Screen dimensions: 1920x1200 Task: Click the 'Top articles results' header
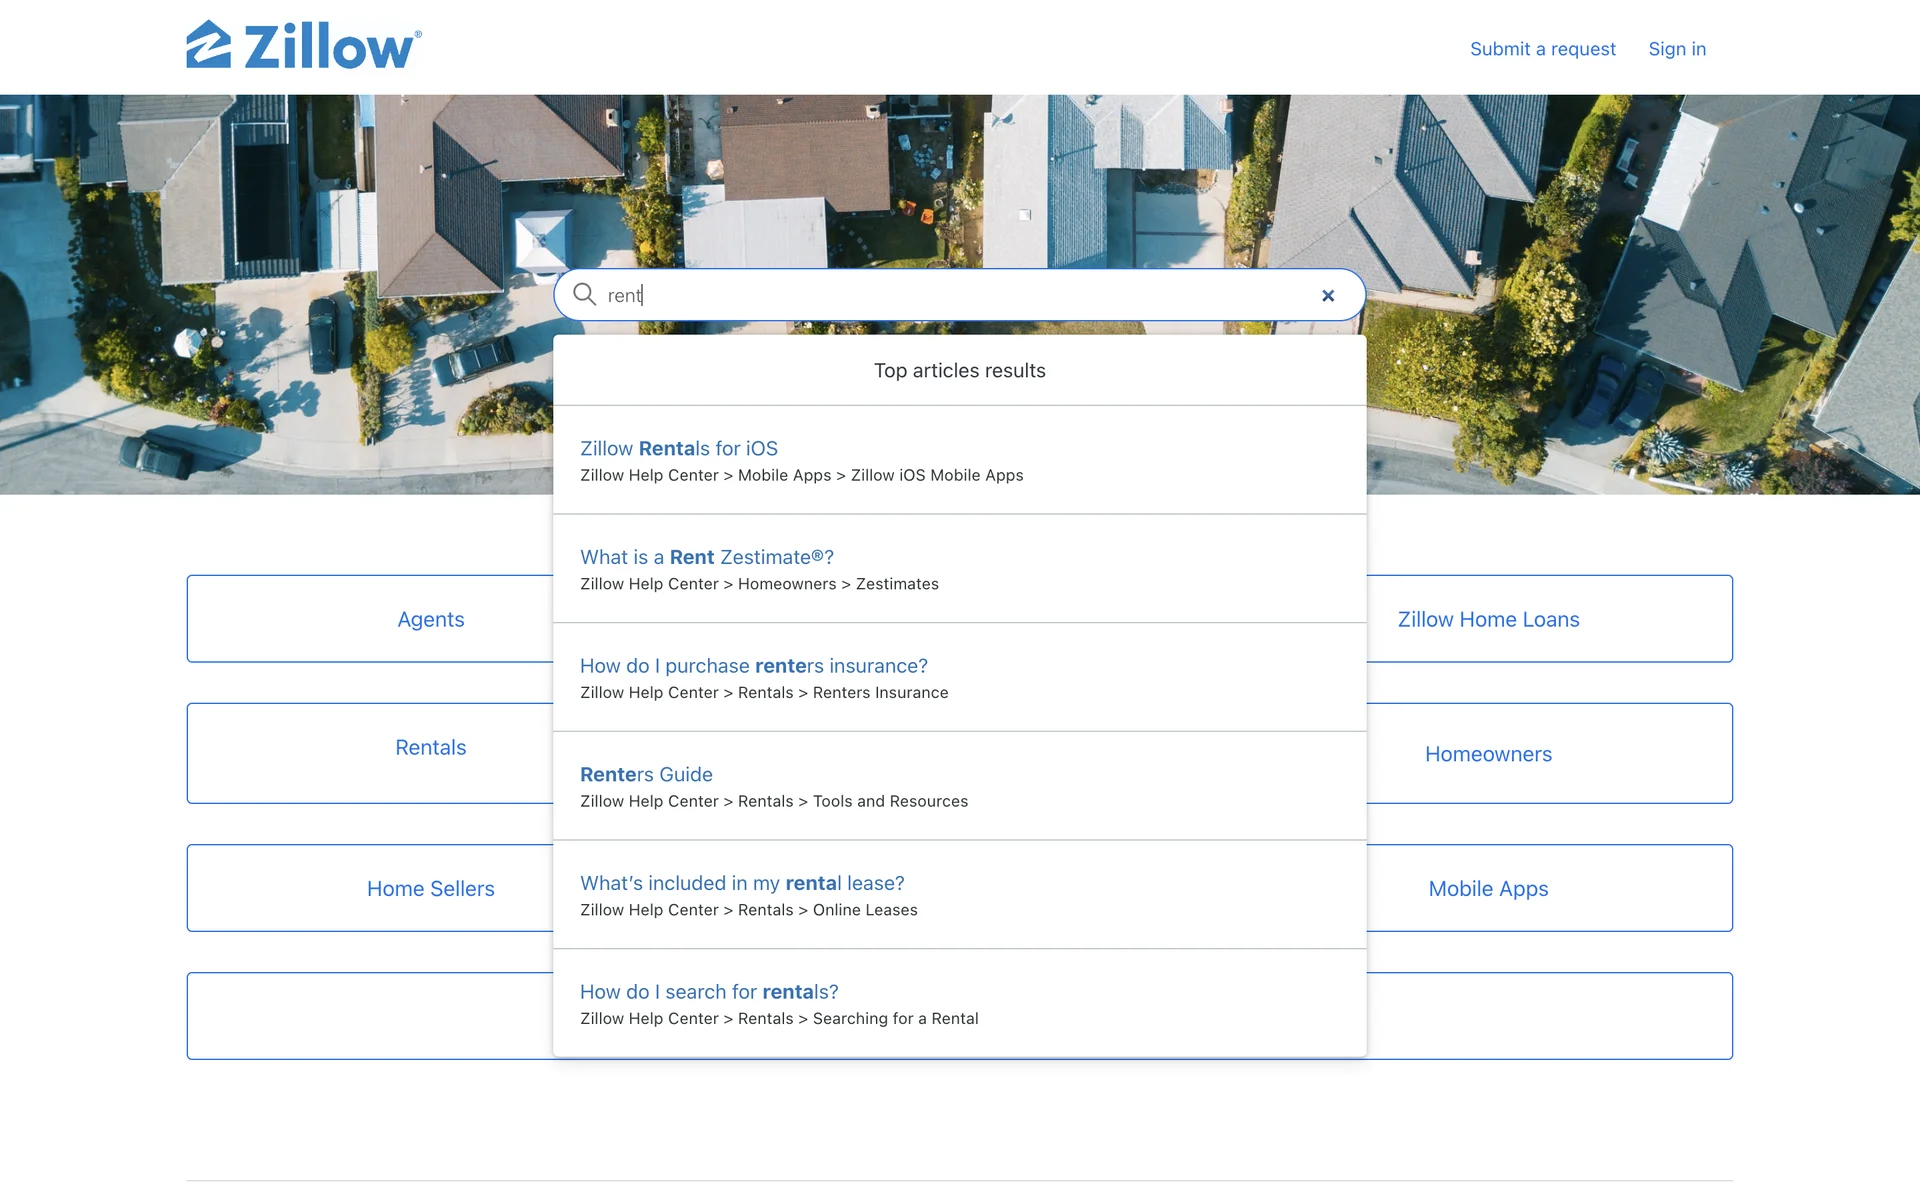(x=959, y=371)
